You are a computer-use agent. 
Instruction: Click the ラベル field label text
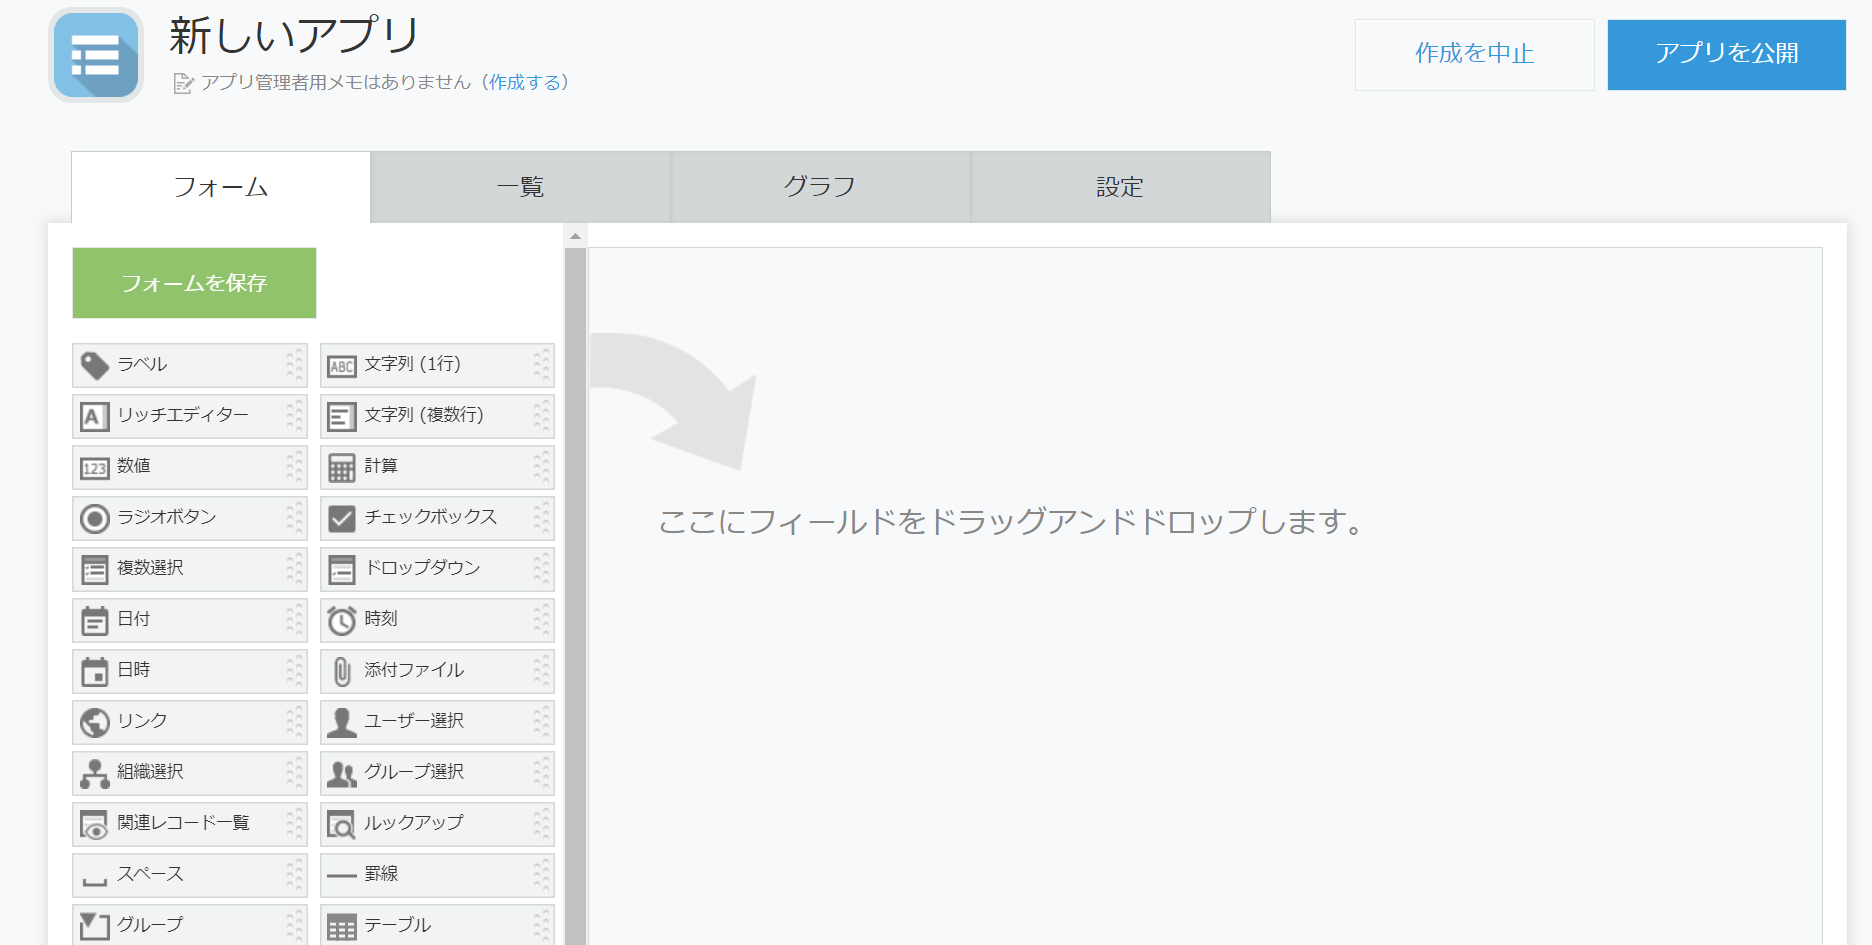142,364
